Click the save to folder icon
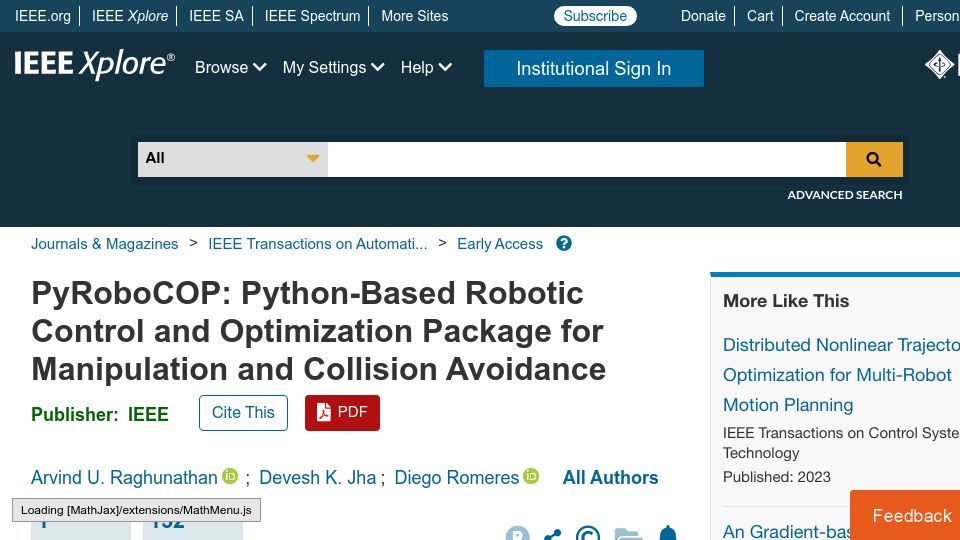This screenshot has height=540, width=960. coord(628,534)
